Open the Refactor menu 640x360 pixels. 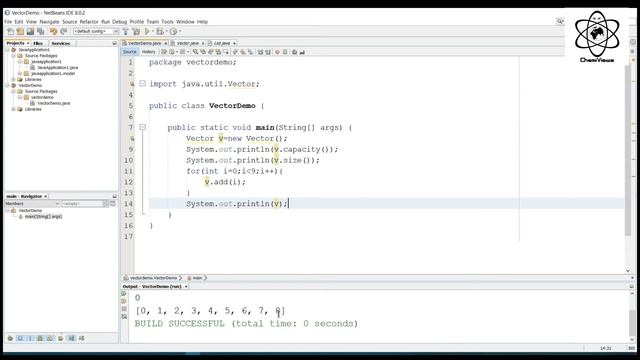[x=89, y=22]
